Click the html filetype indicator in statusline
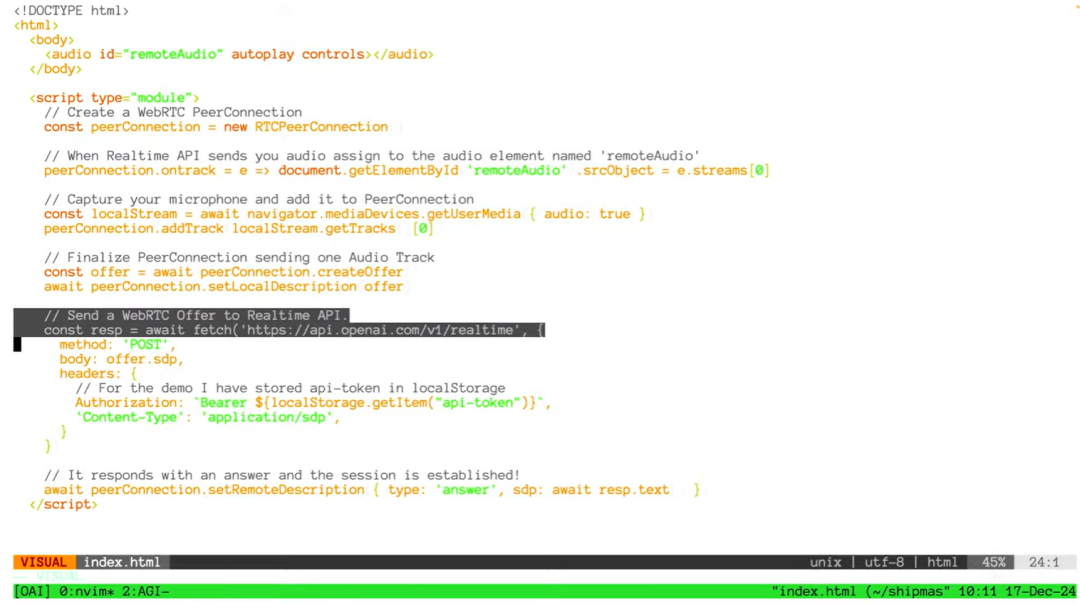Screen dimensions: 1080x603 942,562
